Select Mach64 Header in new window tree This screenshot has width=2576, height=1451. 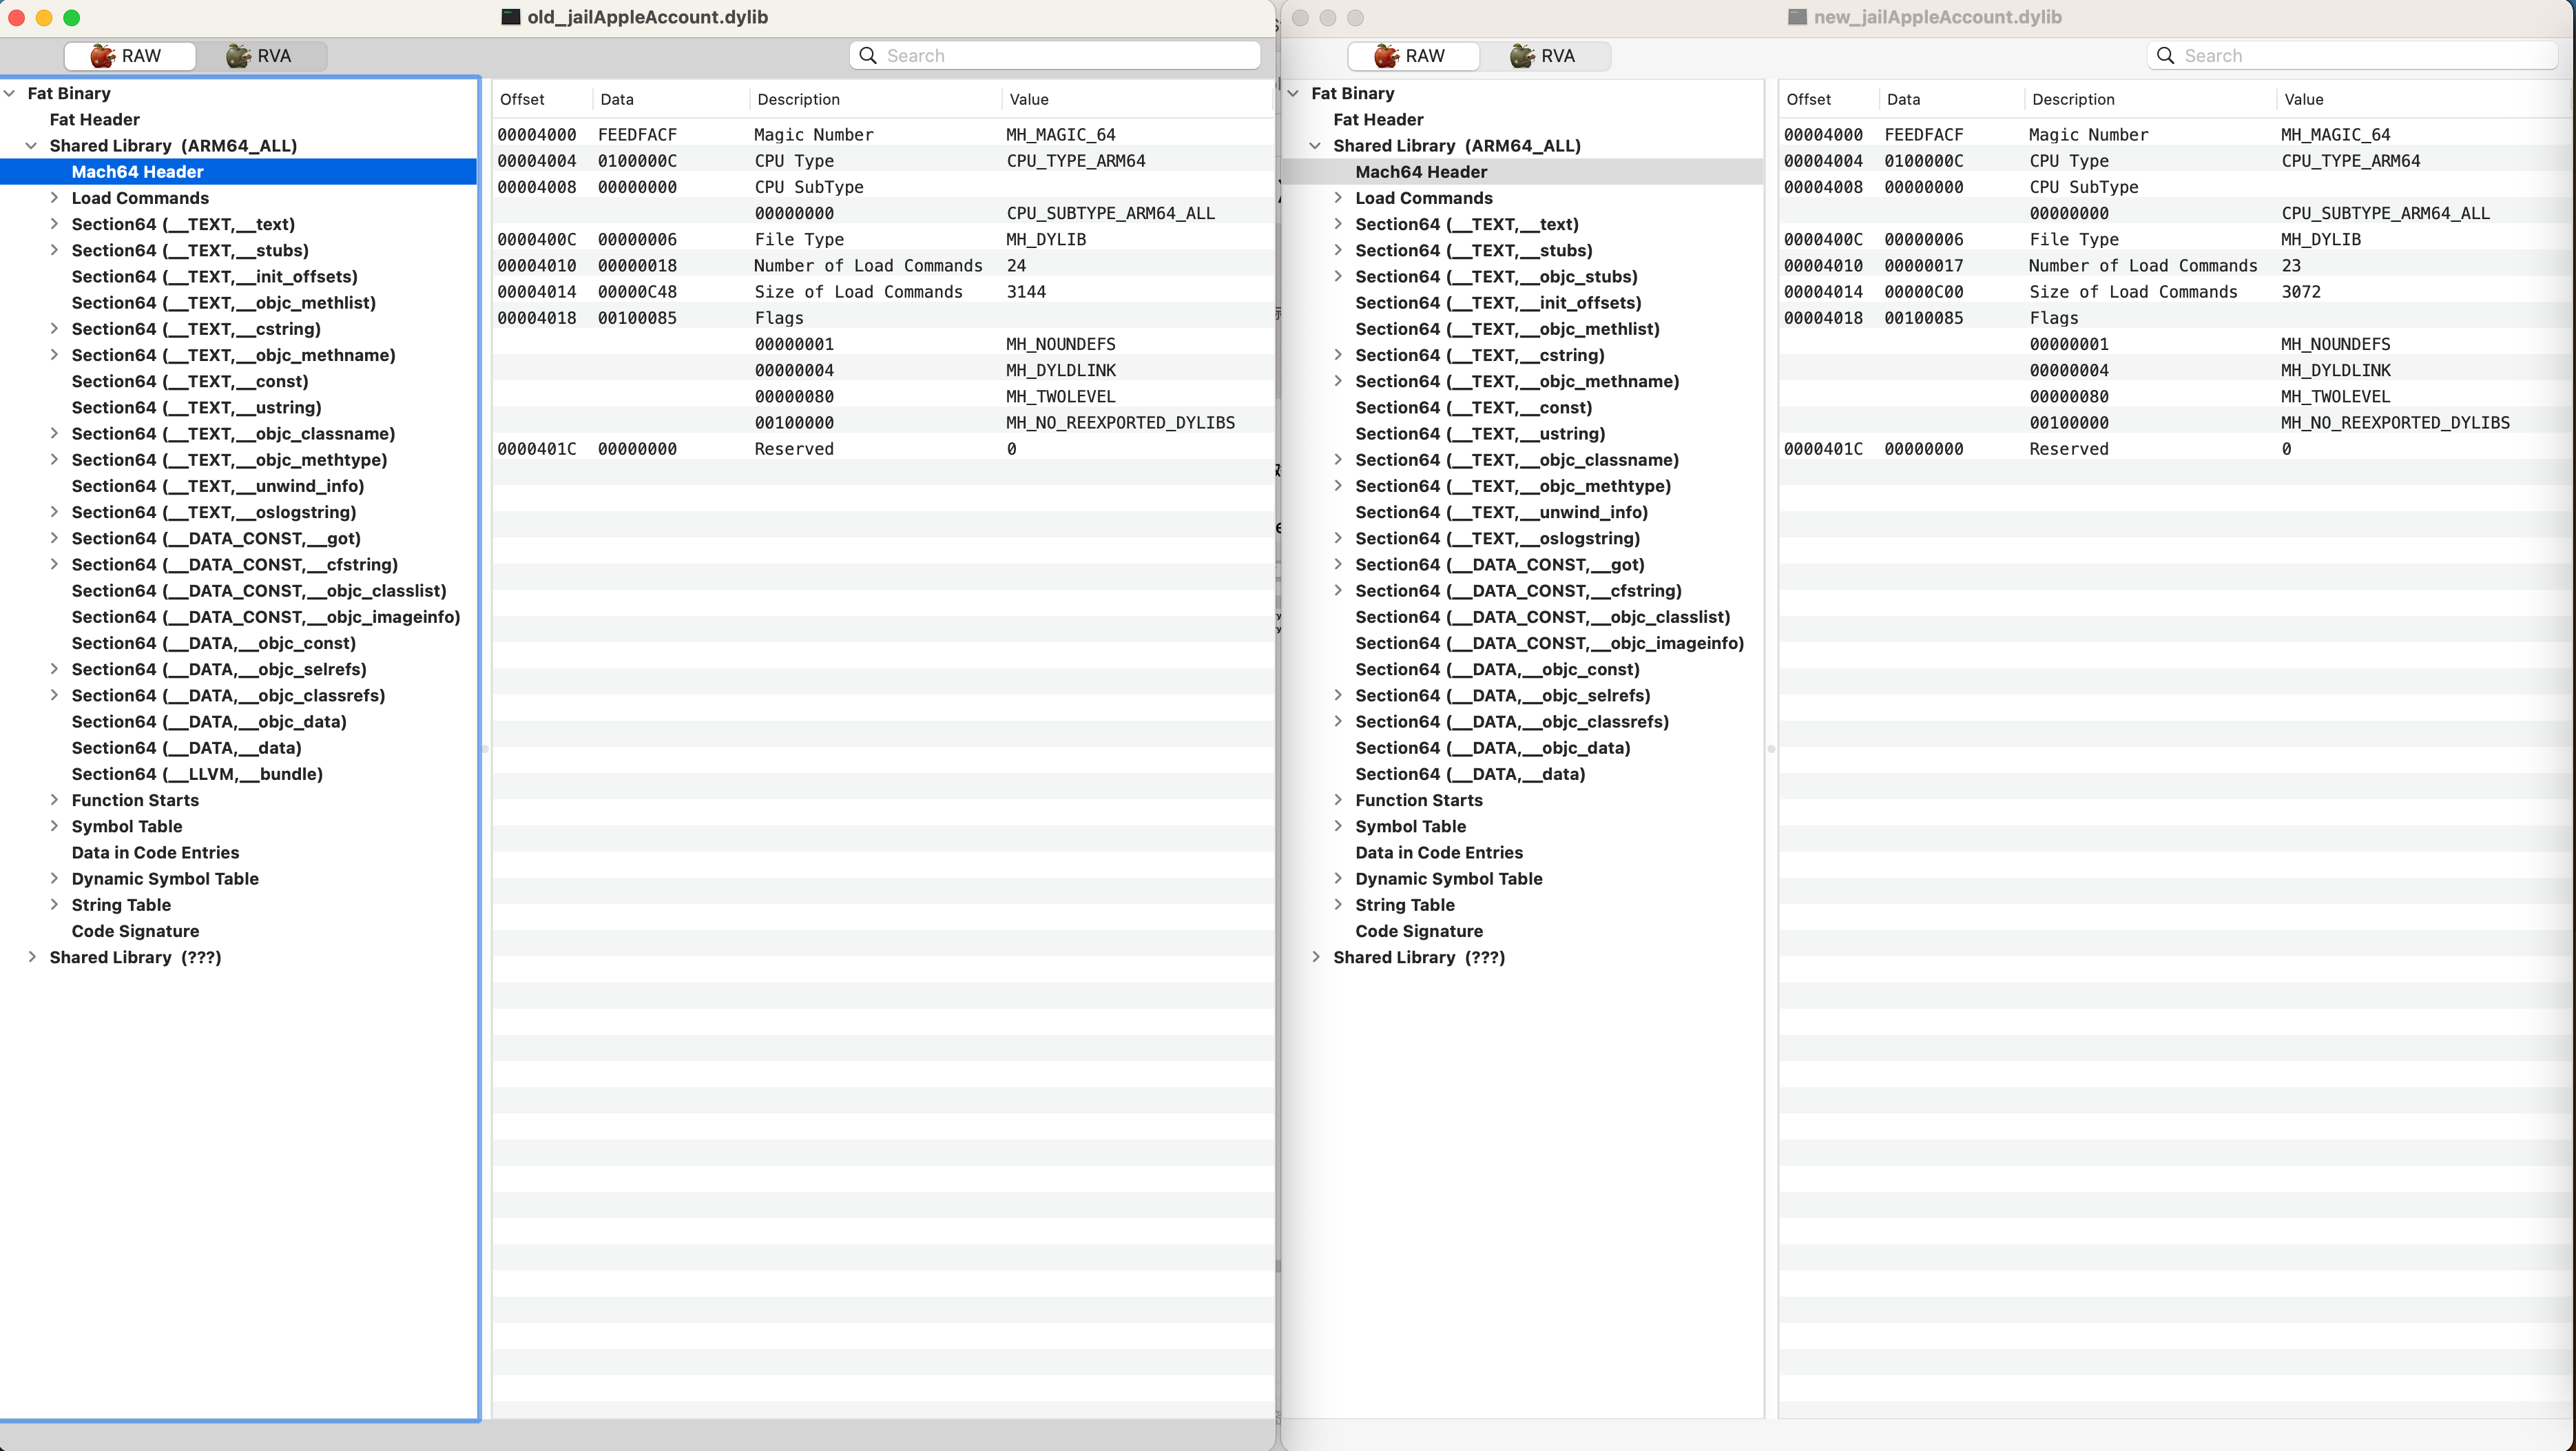pos(1421,172)
